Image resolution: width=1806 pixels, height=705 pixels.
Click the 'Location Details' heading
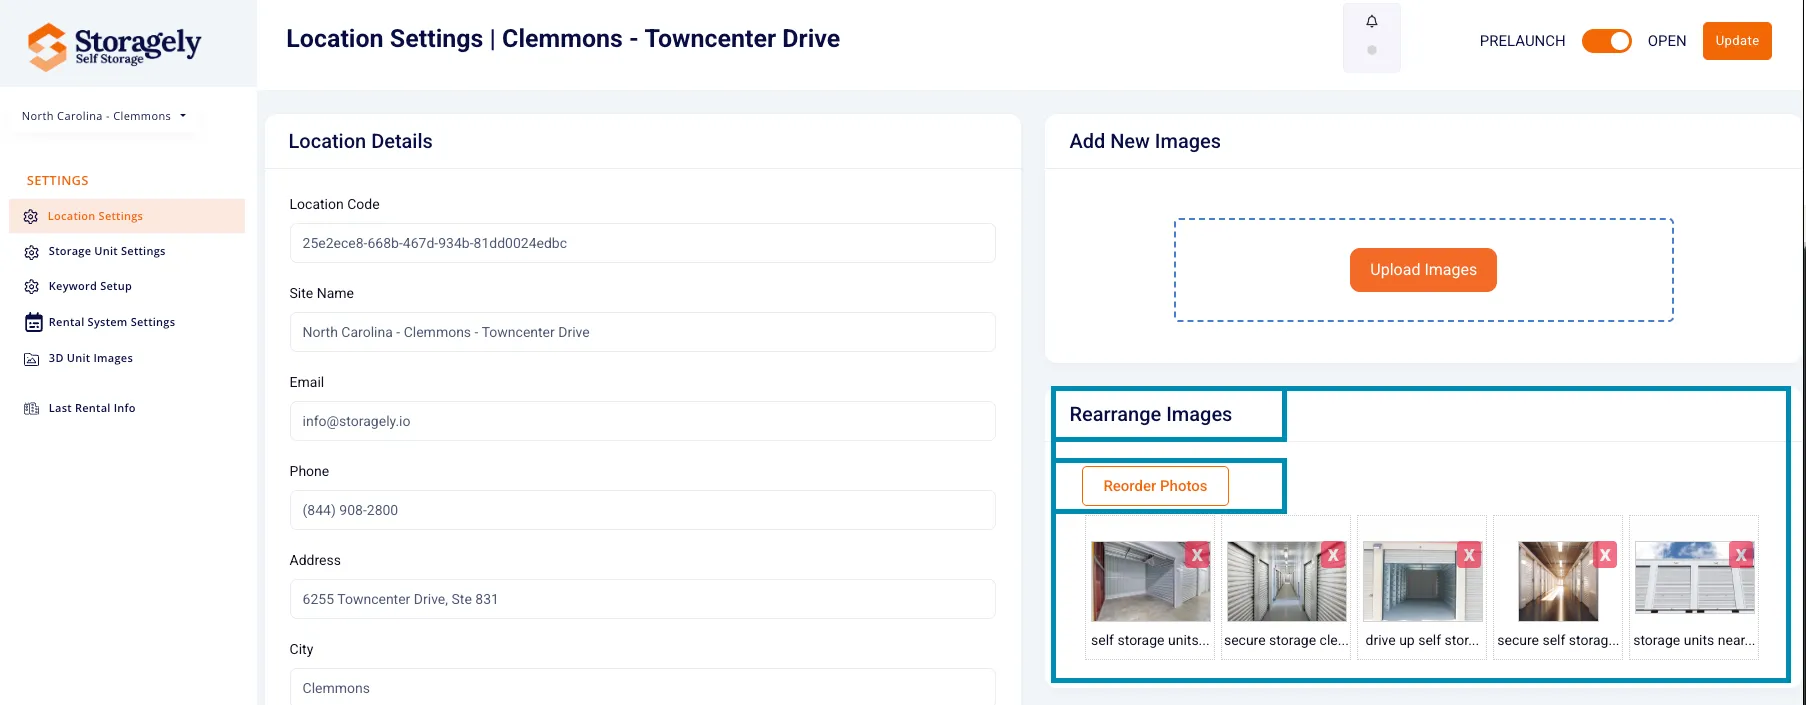(361, 141)
